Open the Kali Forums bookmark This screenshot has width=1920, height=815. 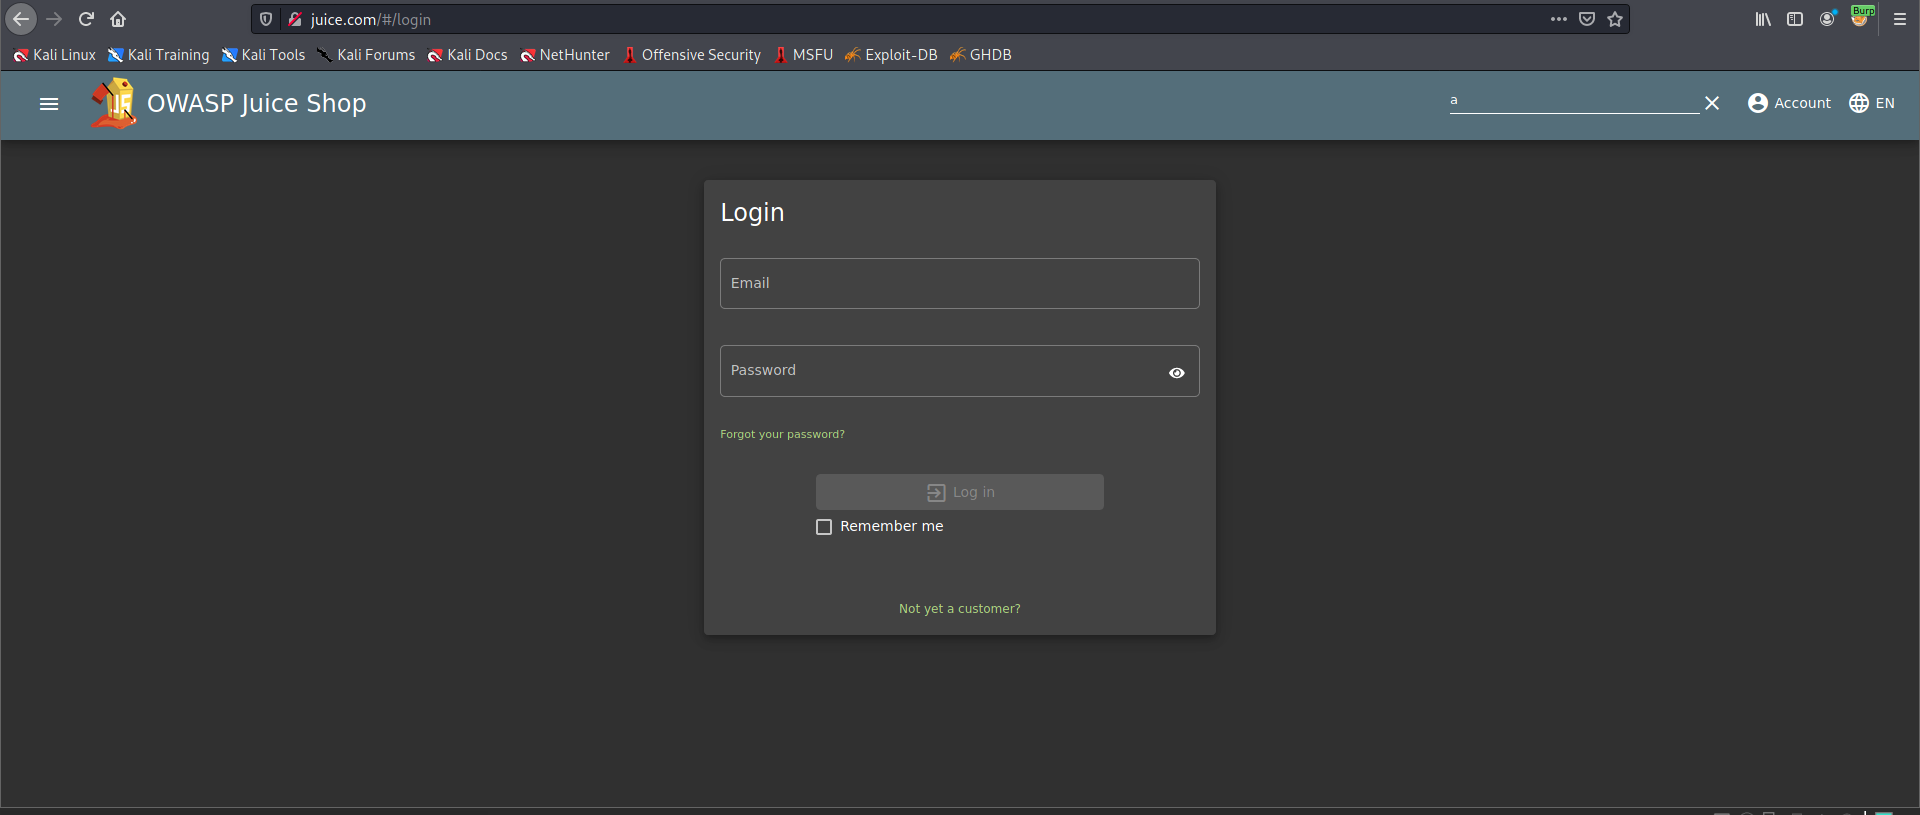coord(366,55)
